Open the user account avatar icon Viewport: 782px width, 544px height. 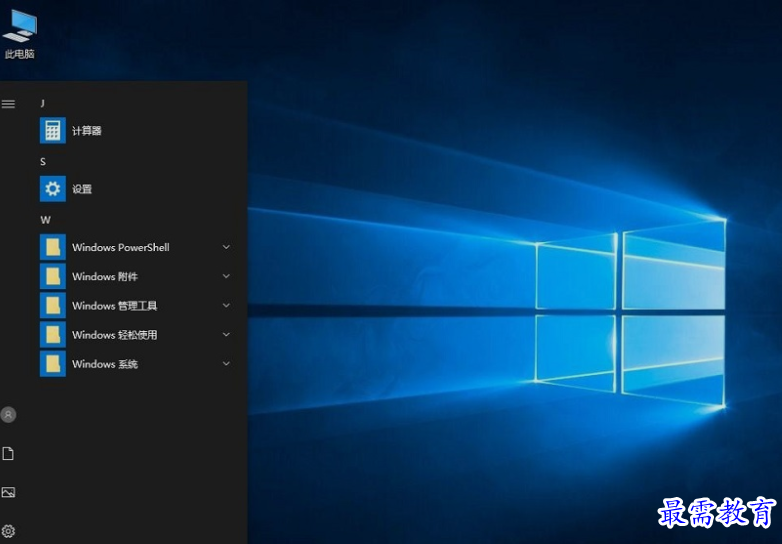[8, 414]
